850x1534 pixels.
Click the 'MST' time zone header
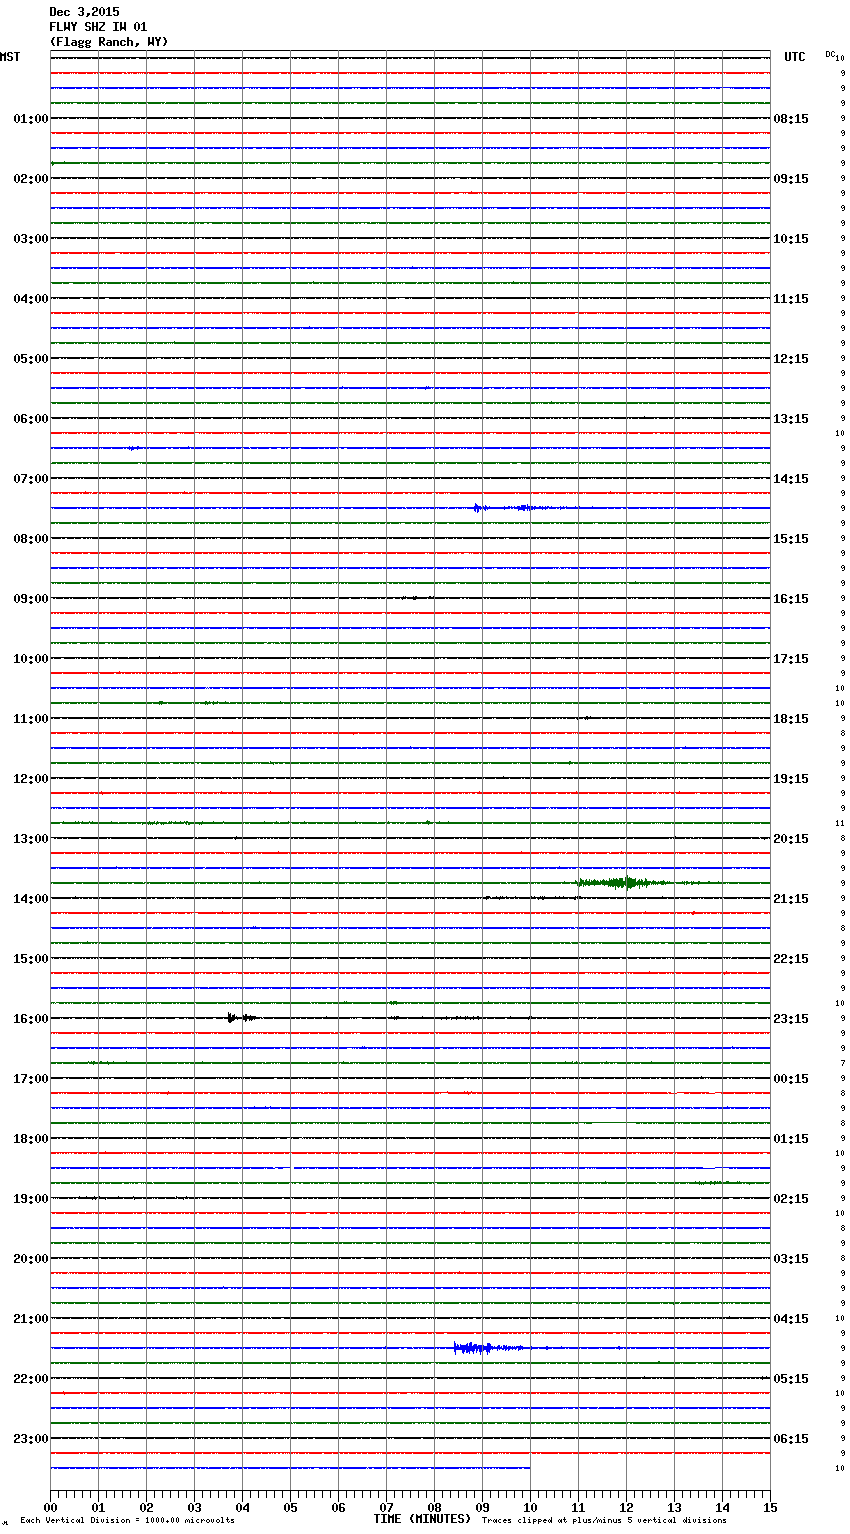(10, 57)
